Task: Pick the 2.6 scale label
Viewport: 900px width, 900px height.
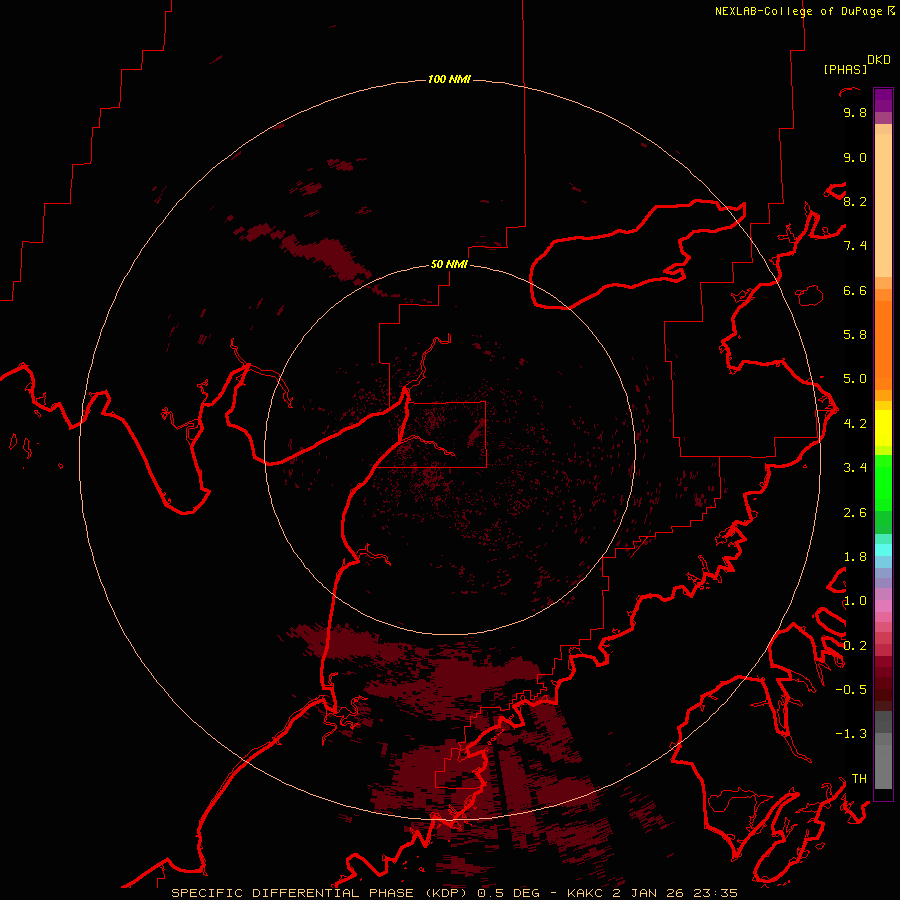Action: tap(855, 513)
